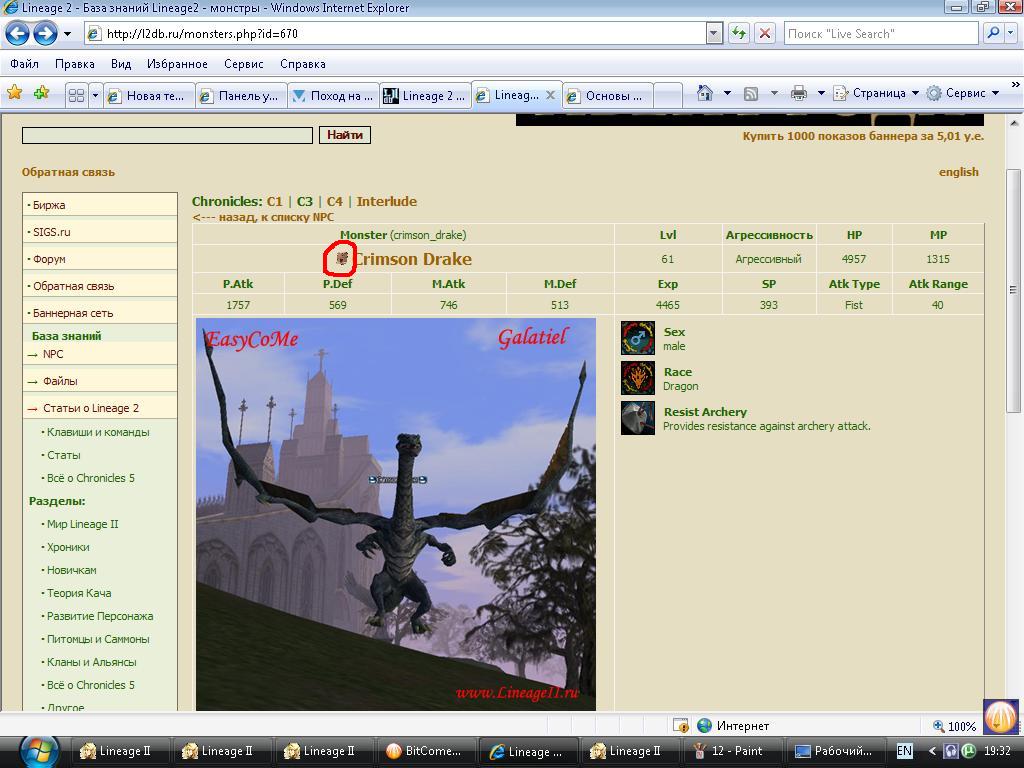Select the C4 chronicle link
Viewport: 1024px width, 768px height.
[x=334, y=201]
